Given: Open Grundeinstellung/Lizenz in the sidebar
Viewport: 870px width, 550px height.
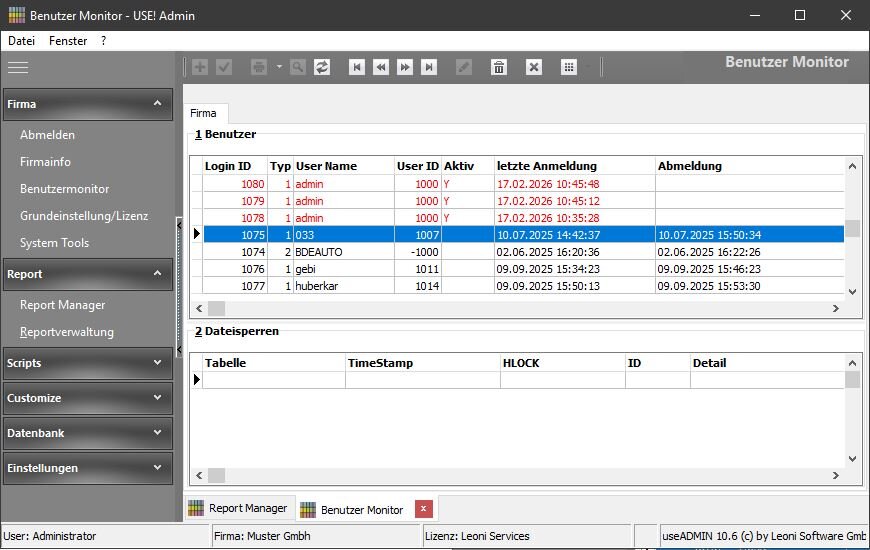Looking at the screenshot, I should pyautogui.click(x=84, y=216).
